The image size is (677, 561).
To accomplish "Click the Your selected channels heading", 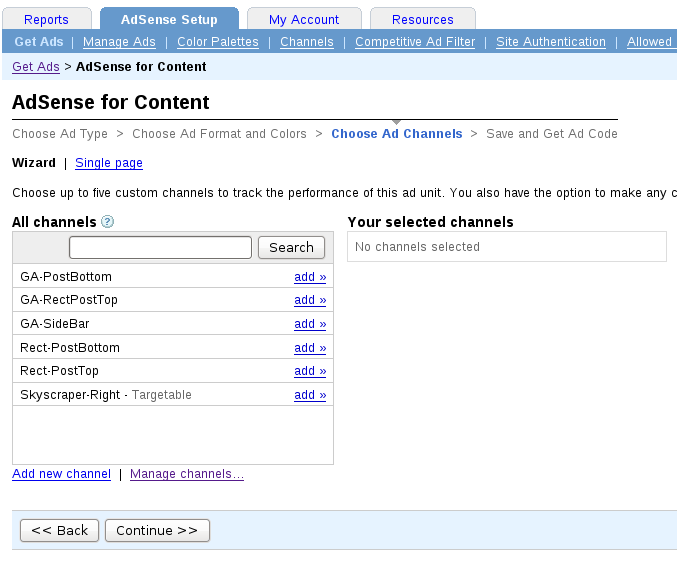I will point(430,222).
